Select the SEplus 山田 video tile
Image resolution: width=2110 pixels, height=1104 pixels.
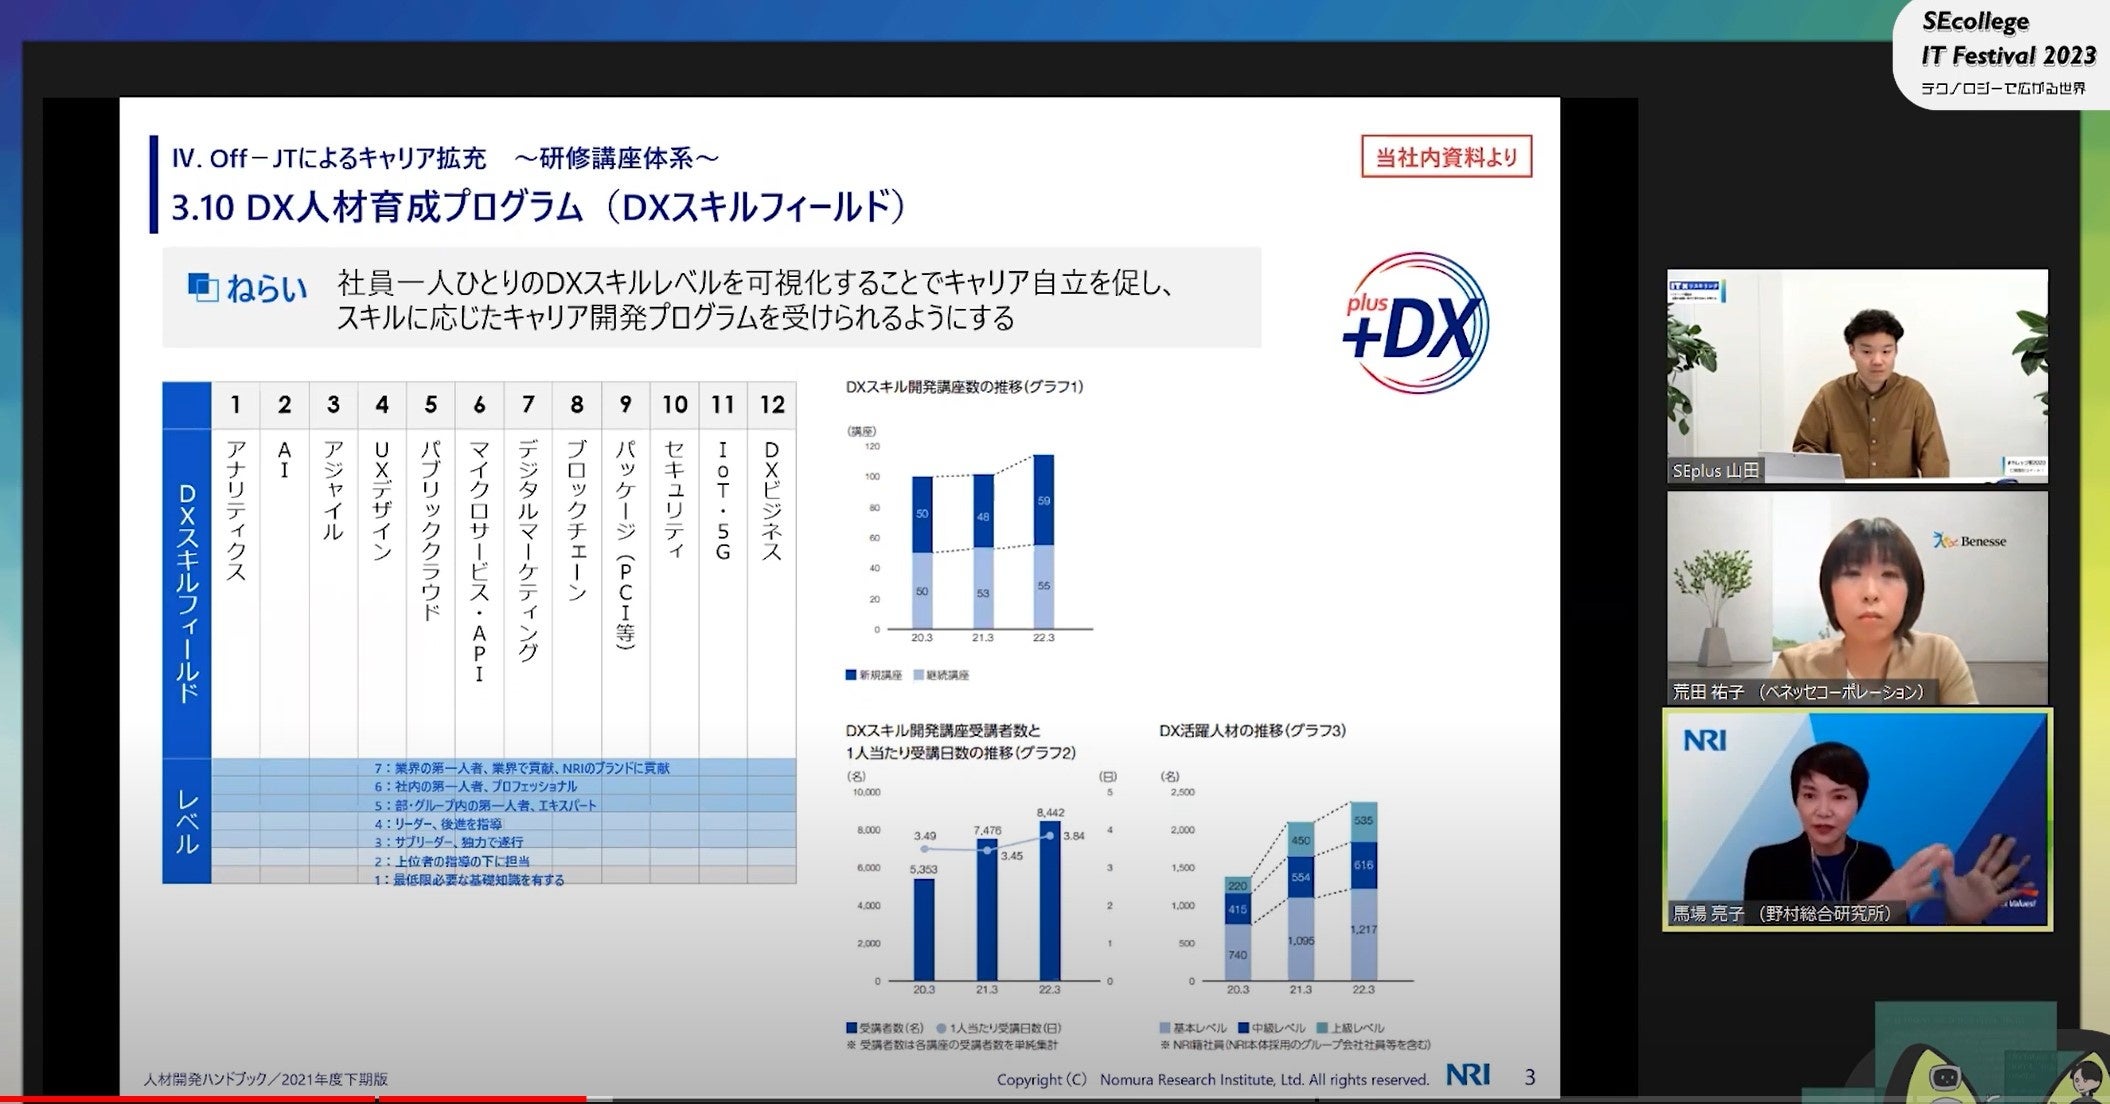click(1856, 376)
